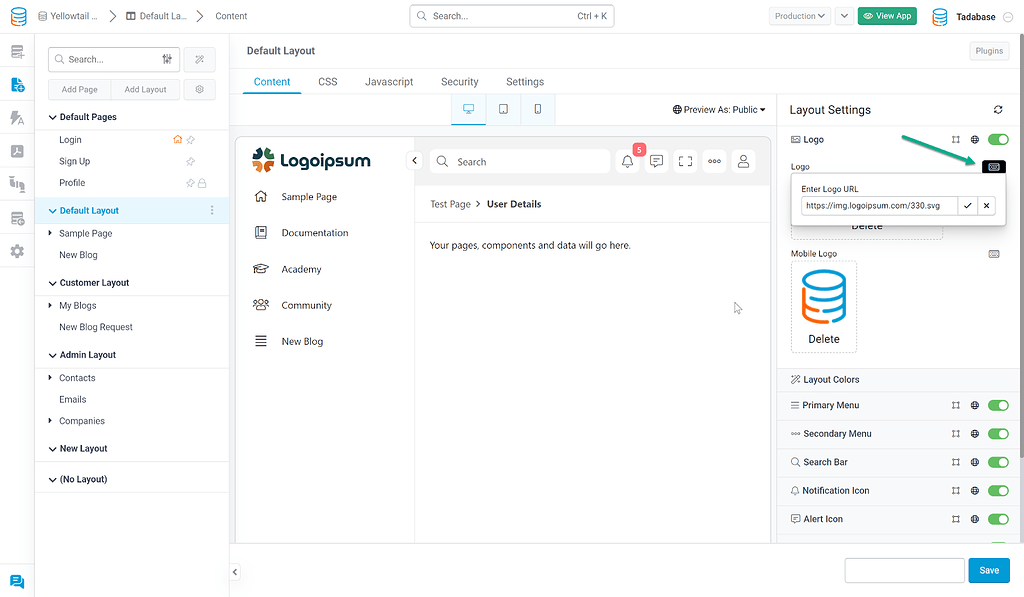Screen dimensions: 1024x597
Task: Click the magic wand button beside search
Action: 200,59
